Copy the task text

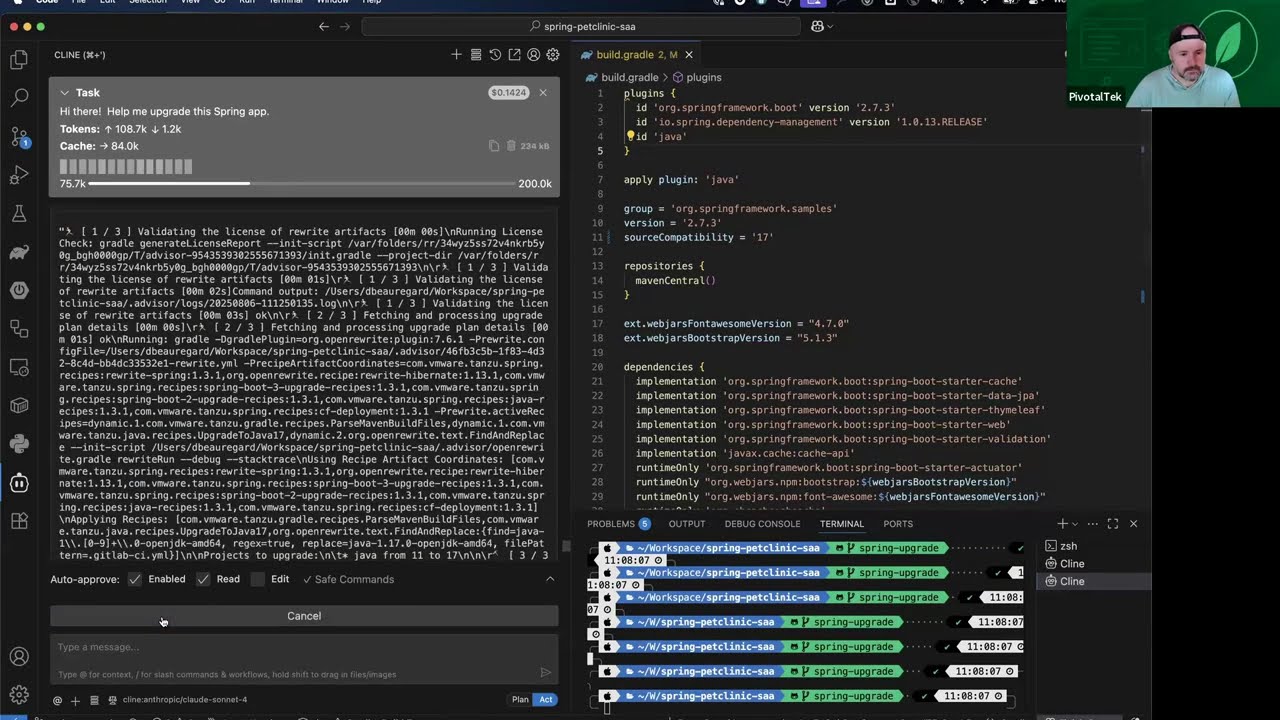click(494, 146)
